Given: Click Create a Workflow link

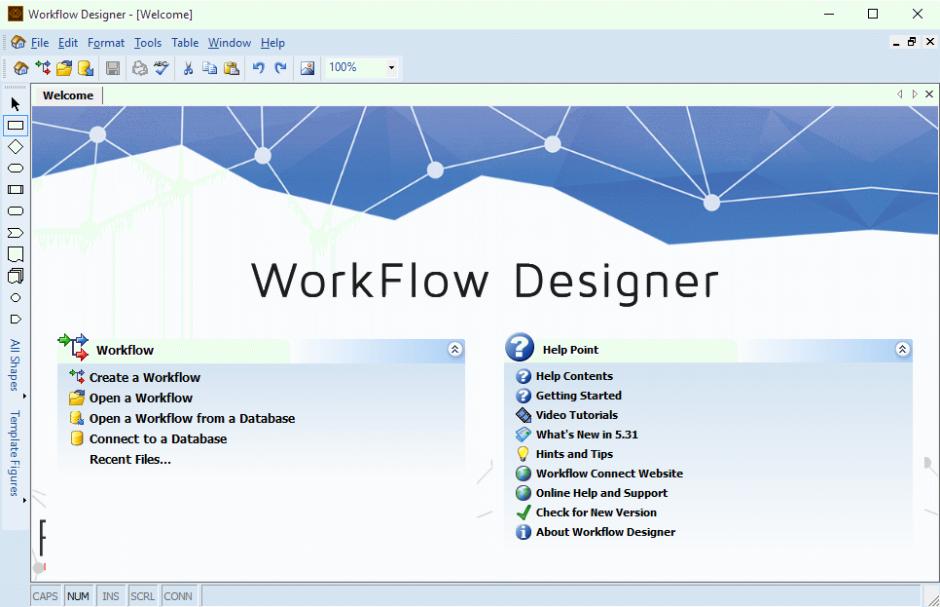Looking at the screenshot, I should (144, 378).
